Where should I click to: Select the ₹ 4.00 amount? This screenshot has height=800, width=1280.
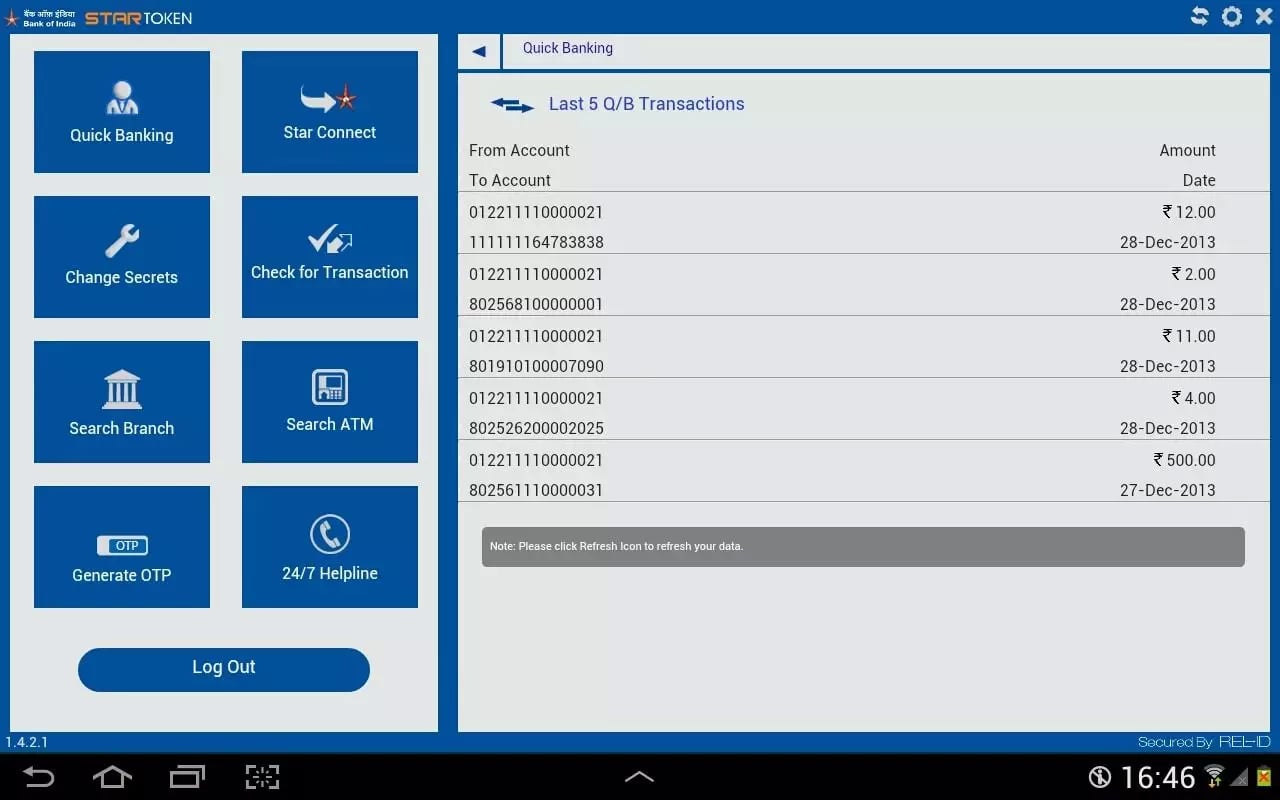click(x=1194, y=398)
